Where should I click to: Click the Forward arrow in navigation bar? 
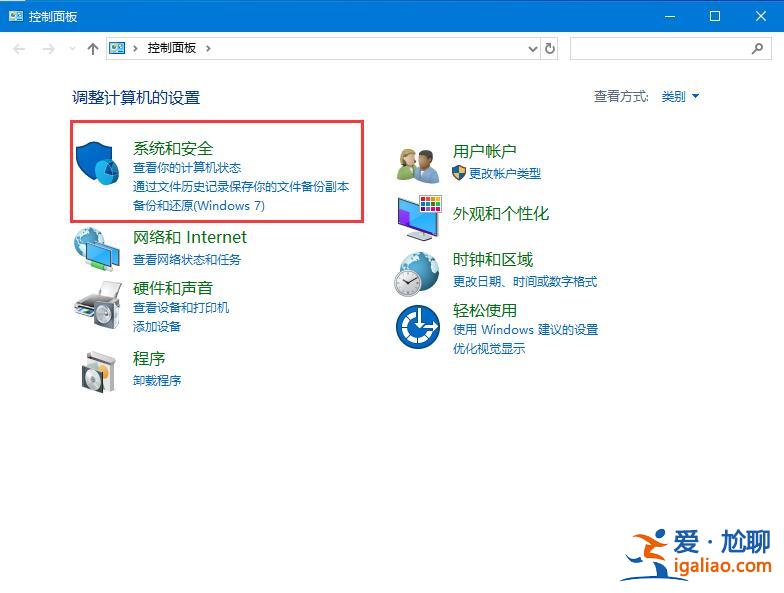[48, 48]
